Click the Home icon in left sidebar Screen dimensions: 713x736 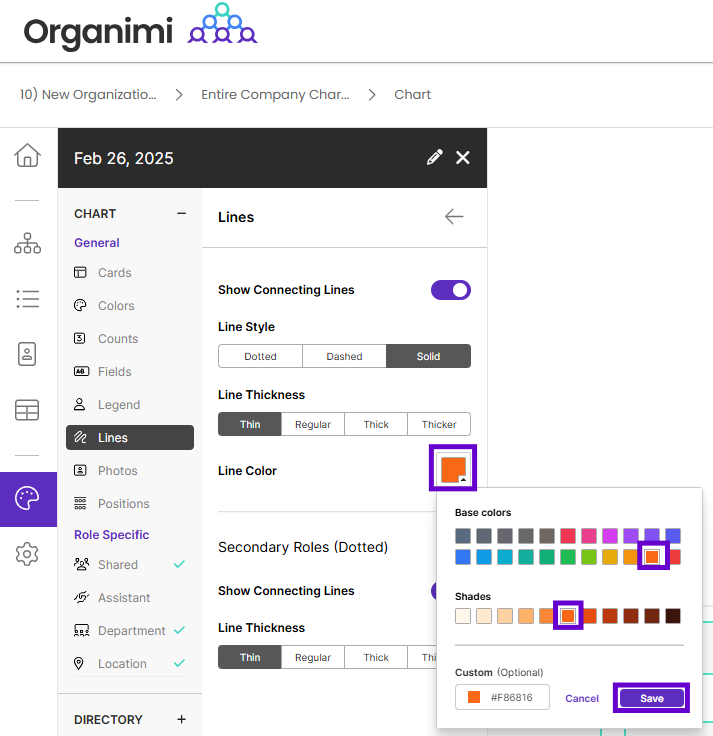(28, 155)
